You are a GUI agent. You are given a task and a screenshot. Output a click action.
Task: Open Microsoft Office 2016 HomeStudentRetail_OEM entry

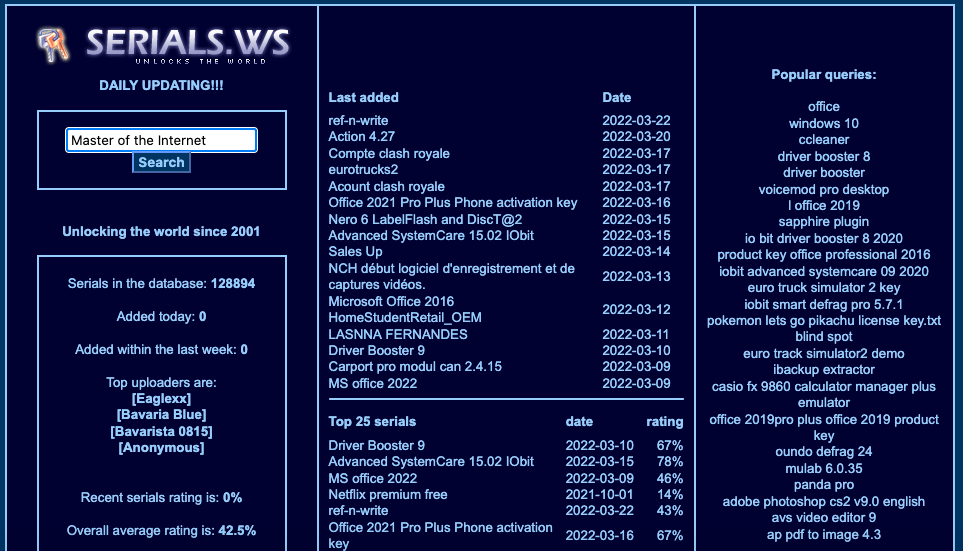click(x=405, y=310)
